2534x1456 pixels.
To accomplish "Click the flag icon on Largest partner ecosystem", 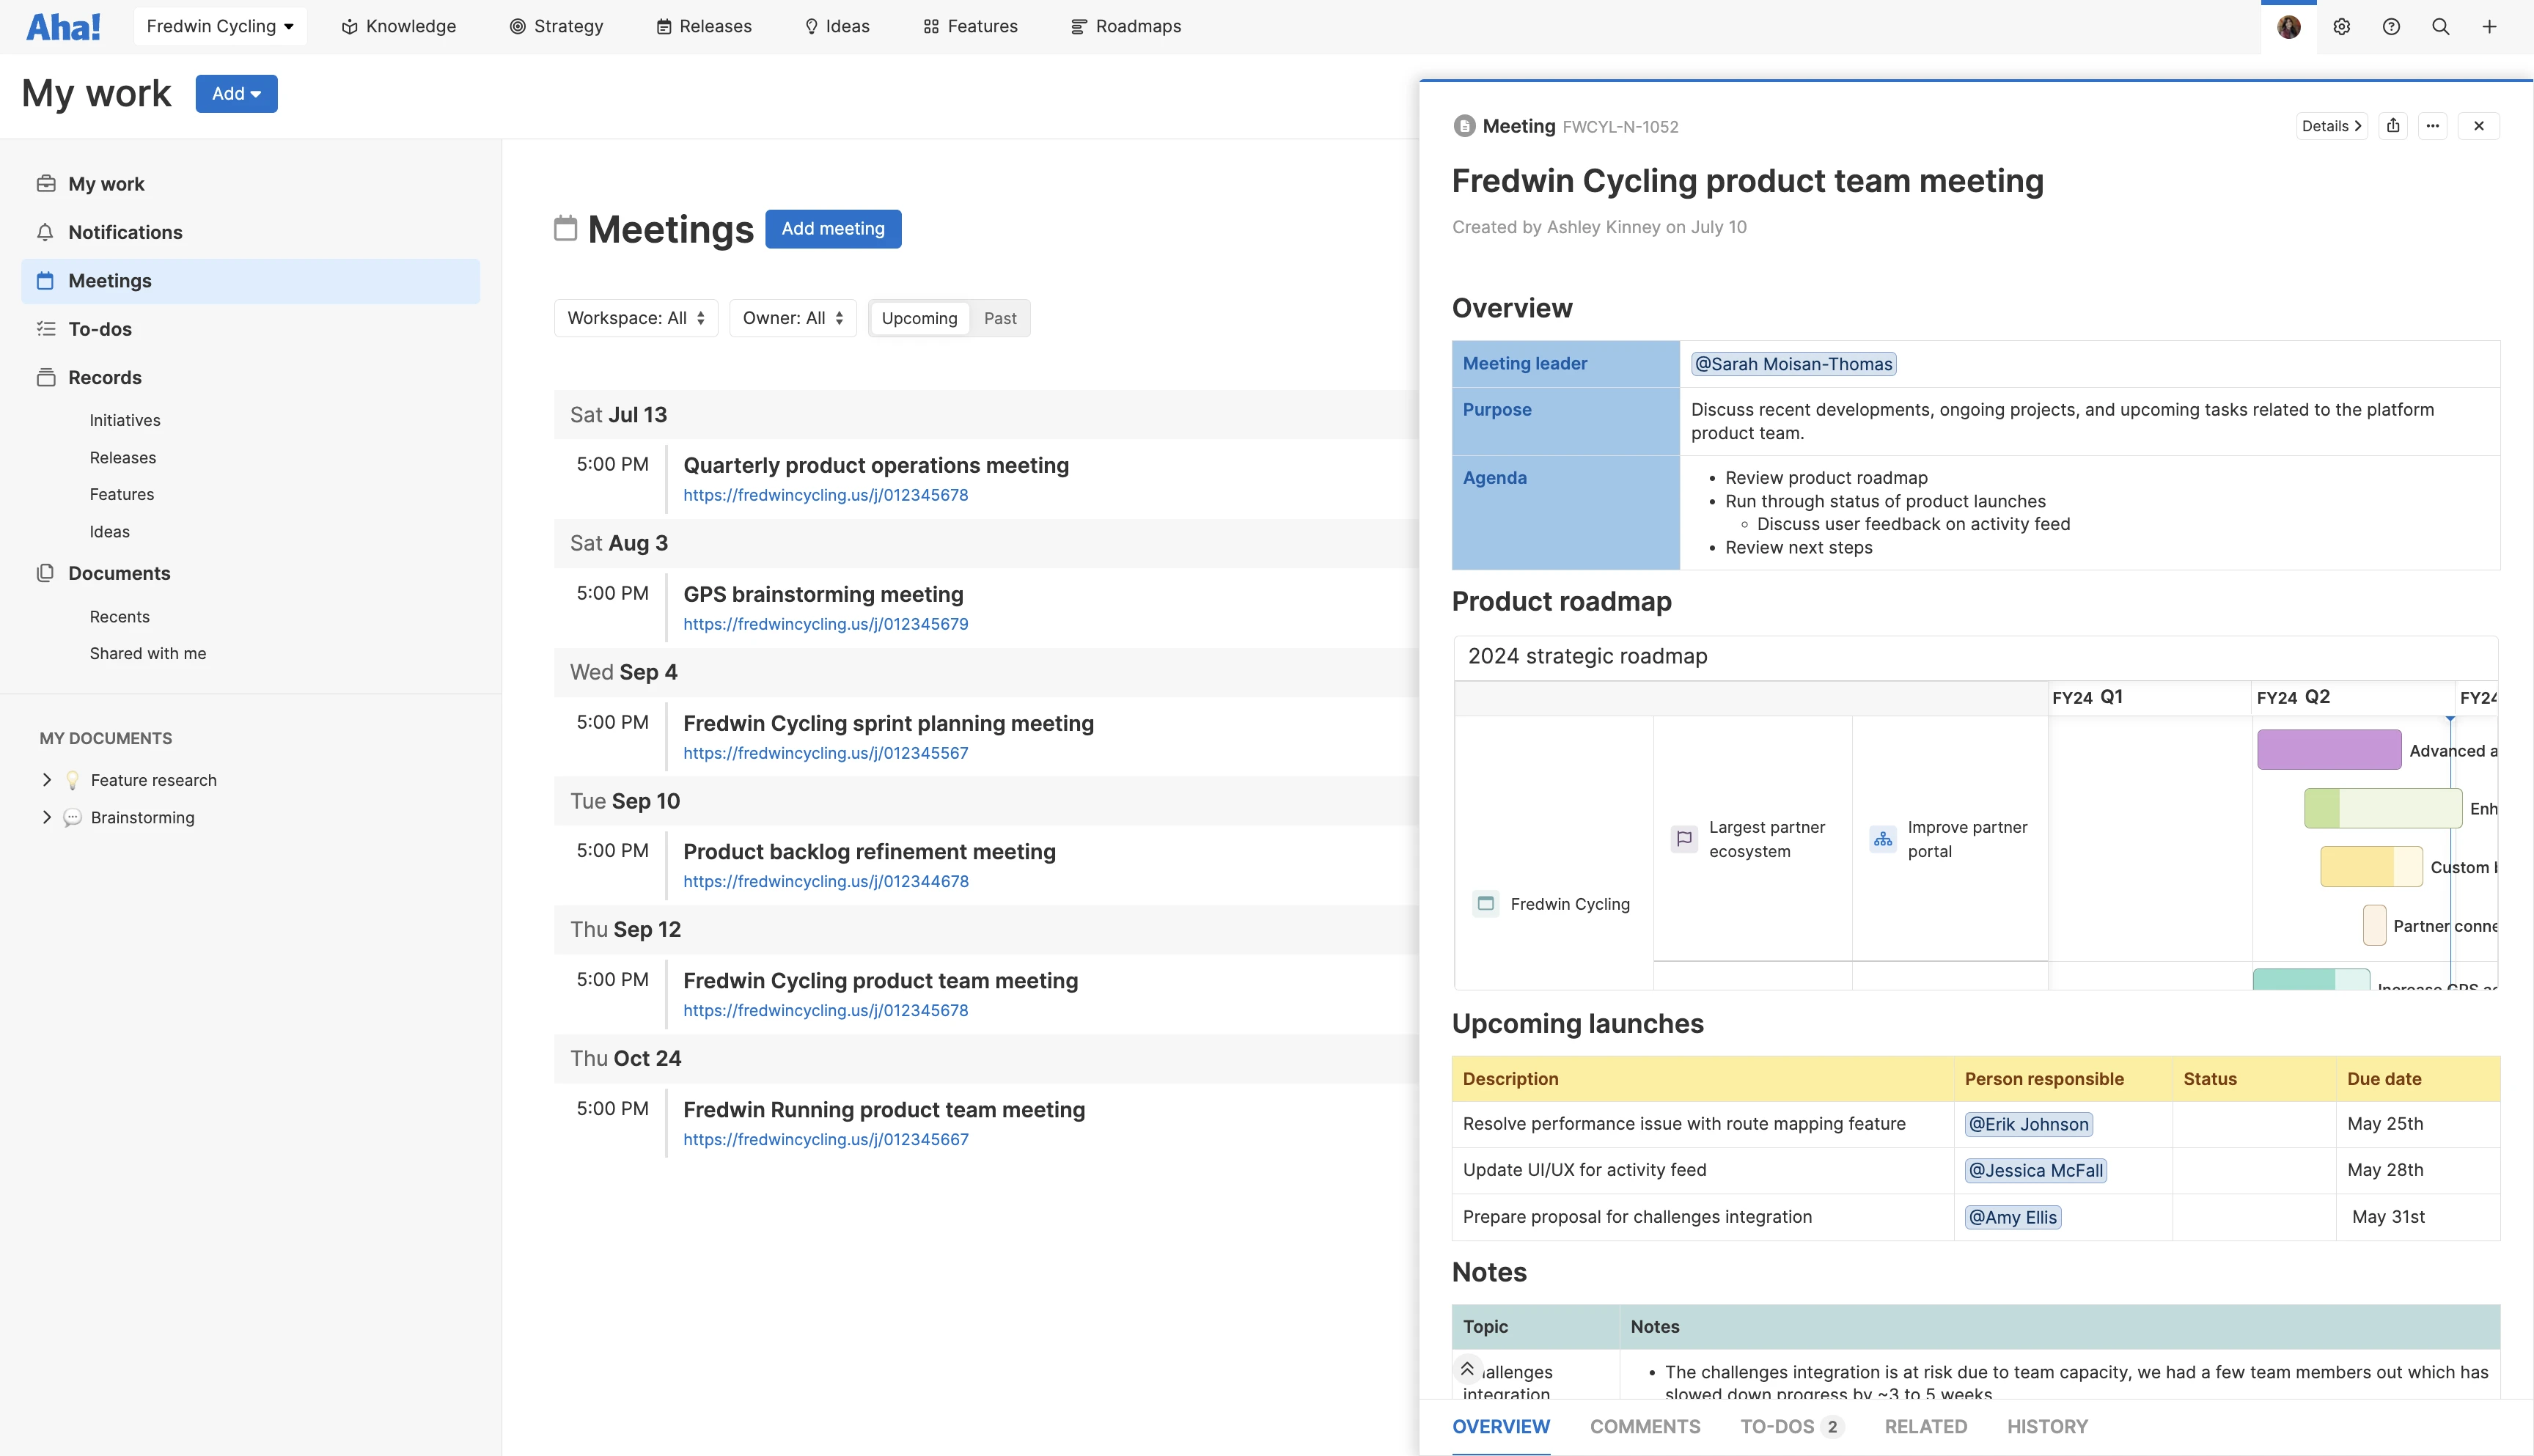I will (1684, 838).
